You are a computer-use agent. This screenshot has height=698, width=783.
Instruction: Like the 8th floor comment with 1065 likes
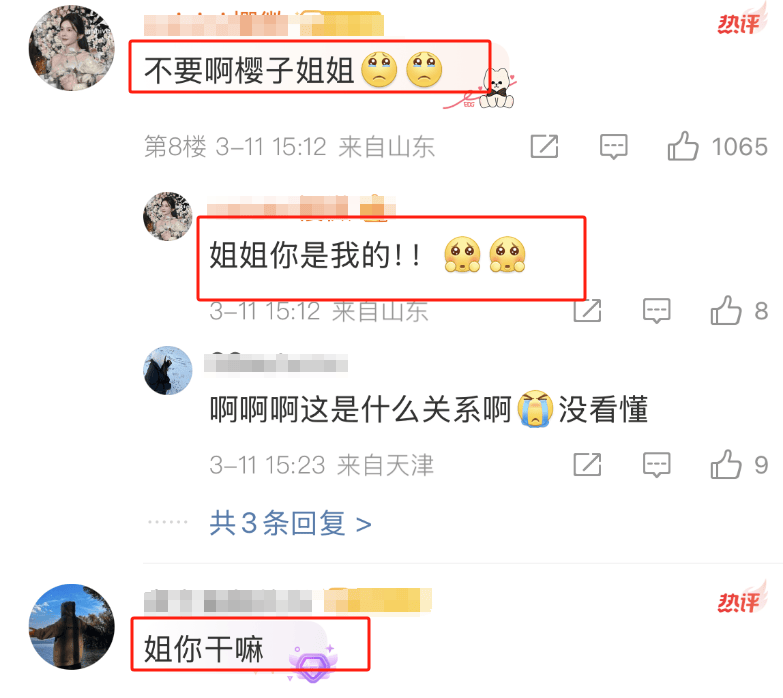click(x=683, y=146)
